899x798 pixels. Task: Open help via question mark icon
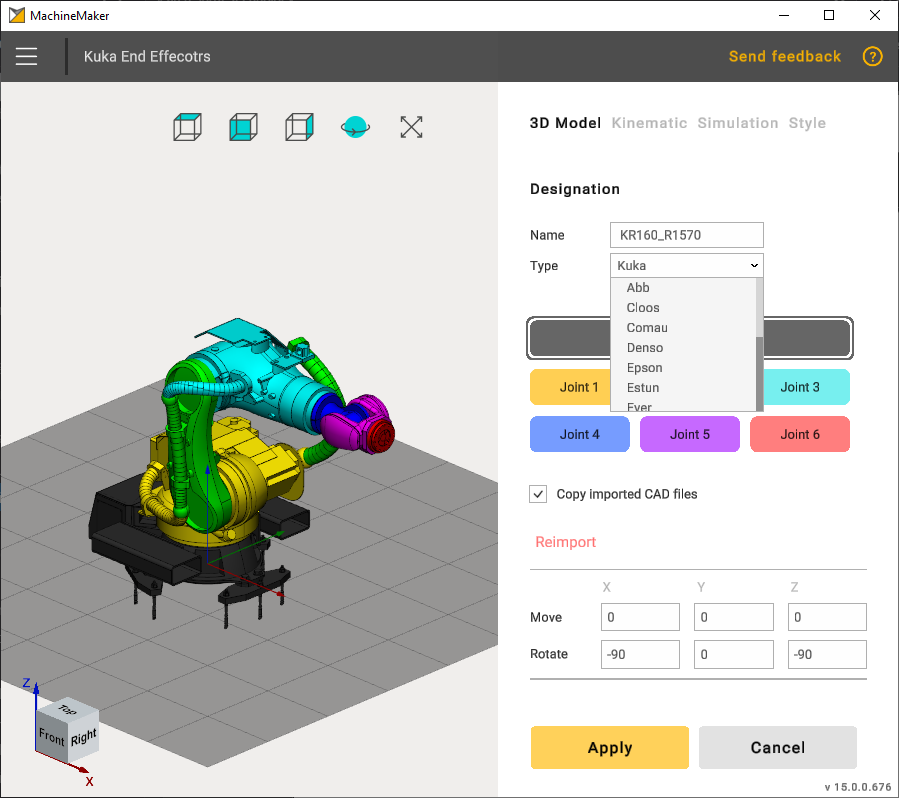[872, 57]
